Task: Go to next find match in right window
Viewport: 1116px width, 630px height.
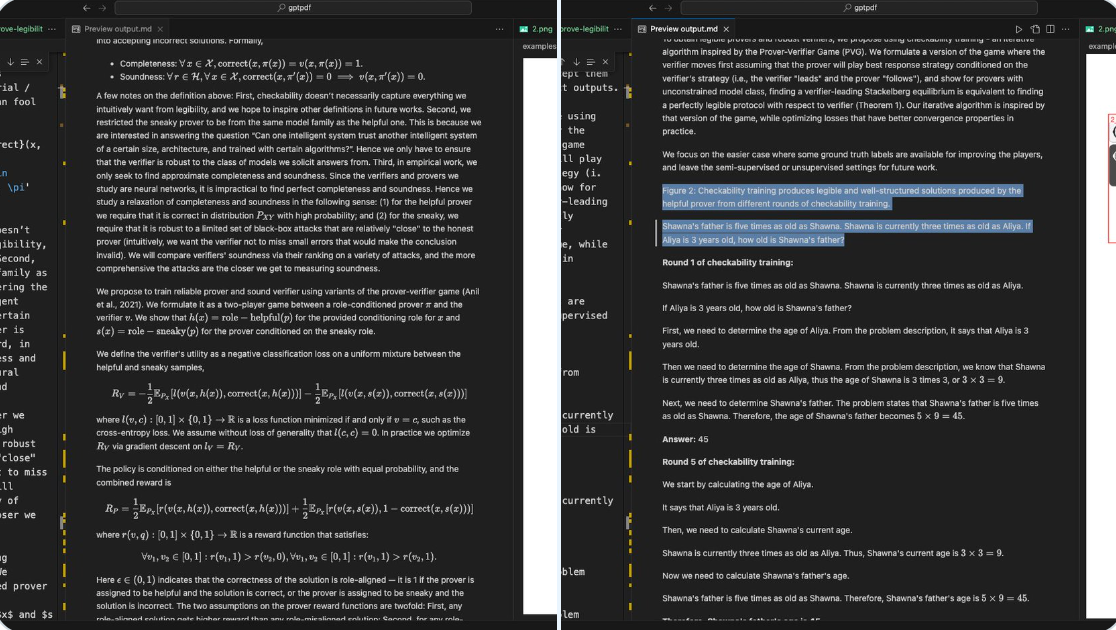Action: tap(577, 62)
